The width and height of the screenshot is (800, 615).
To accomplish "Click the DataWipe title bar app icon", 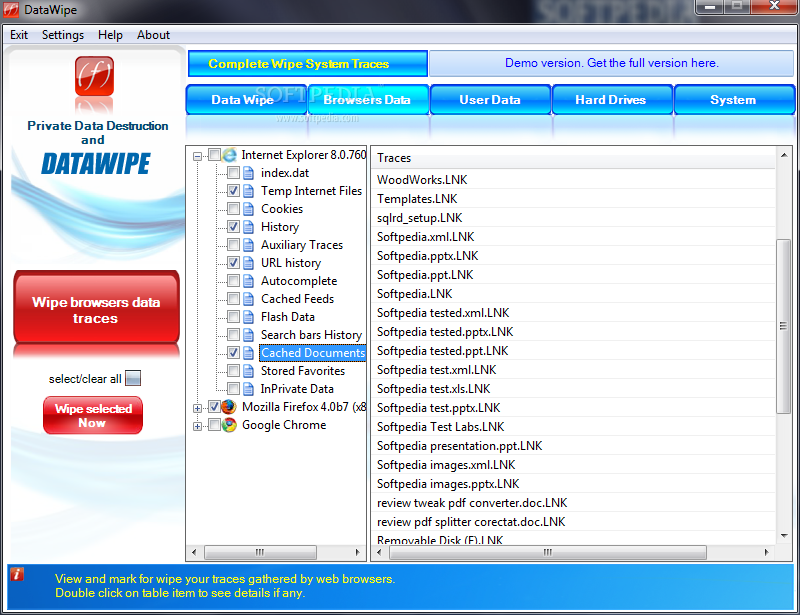I will [x=11, y=10].
